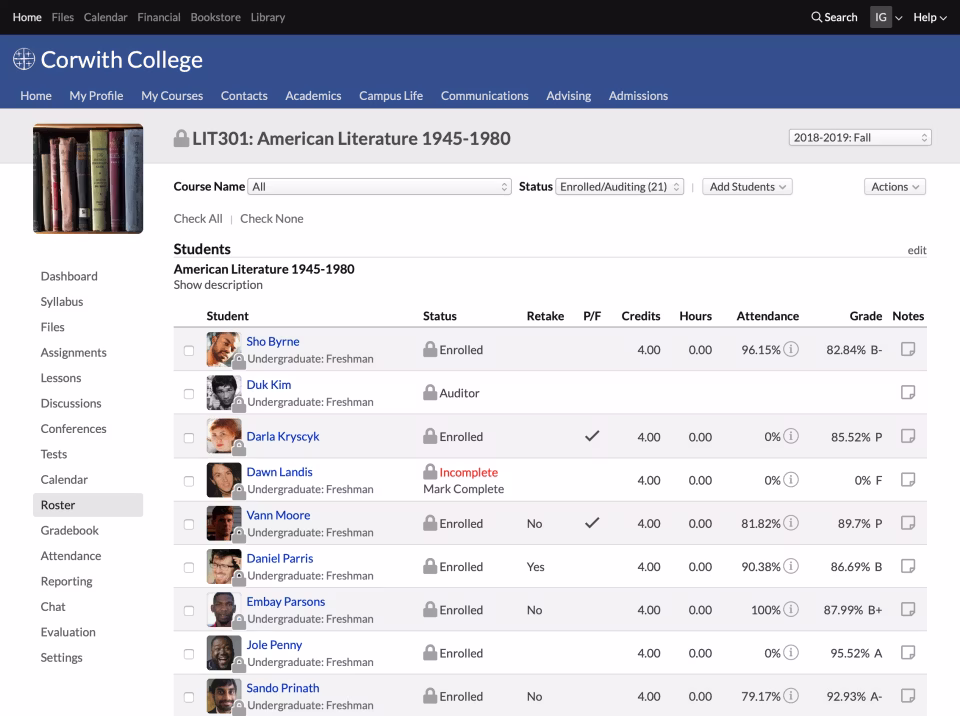Click attendance info icon for Embay Parsons
This screenshot has height=716, width=960.
click(791, 610)
